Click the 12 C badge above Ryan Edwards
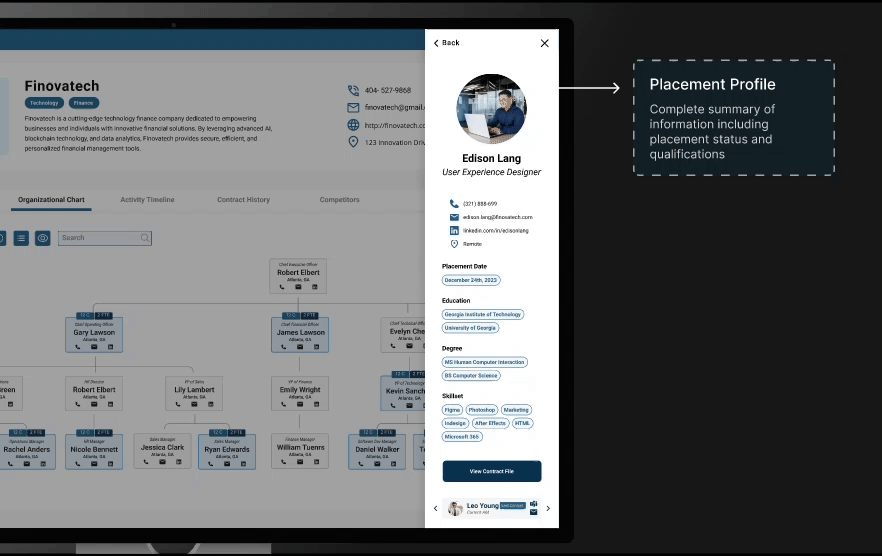This screenshot has width=882, height=556. click(x=218, y=432)
